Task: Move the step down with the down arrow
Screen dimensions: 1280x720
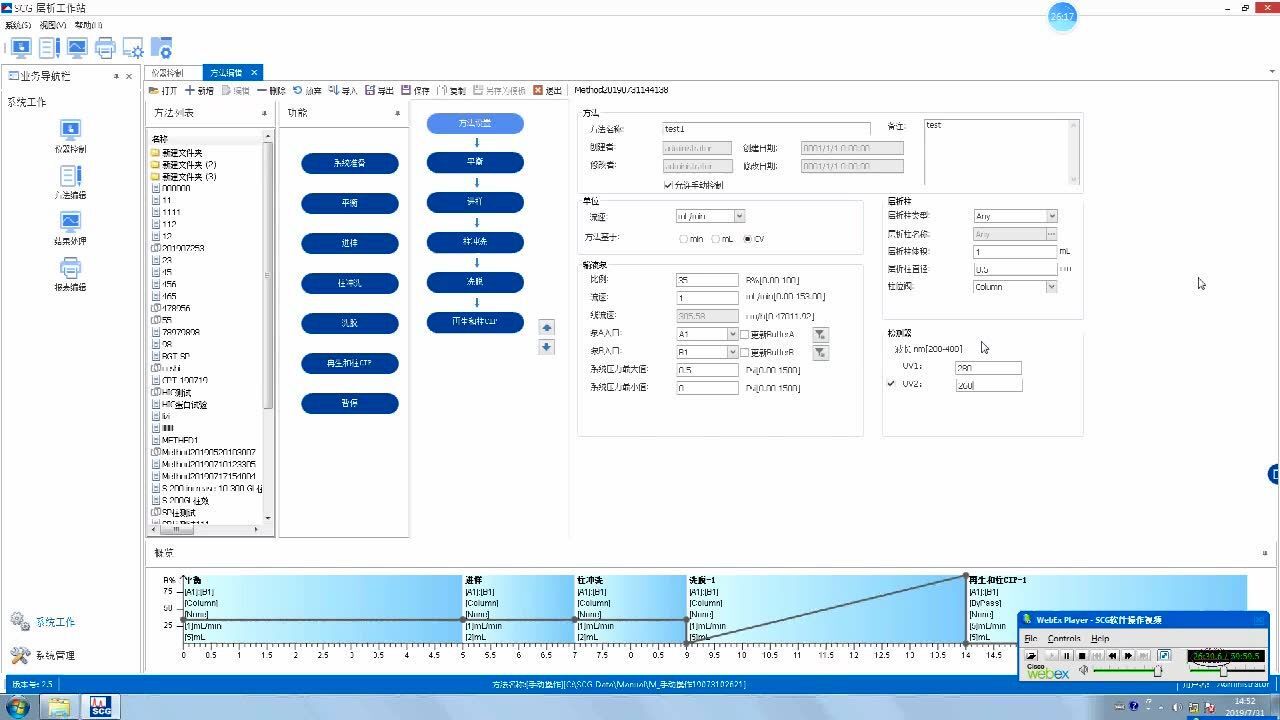Action: [x=546, y=347]
